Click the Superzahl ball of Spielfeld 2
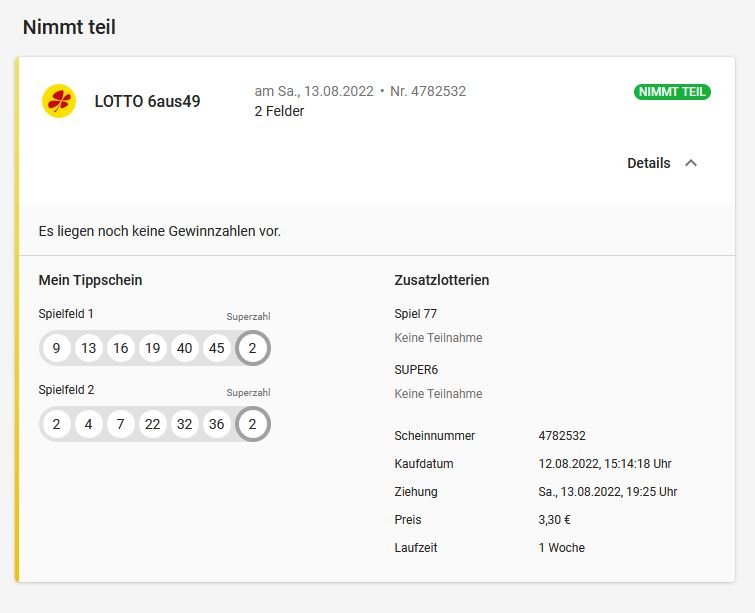 click(252, 424)
